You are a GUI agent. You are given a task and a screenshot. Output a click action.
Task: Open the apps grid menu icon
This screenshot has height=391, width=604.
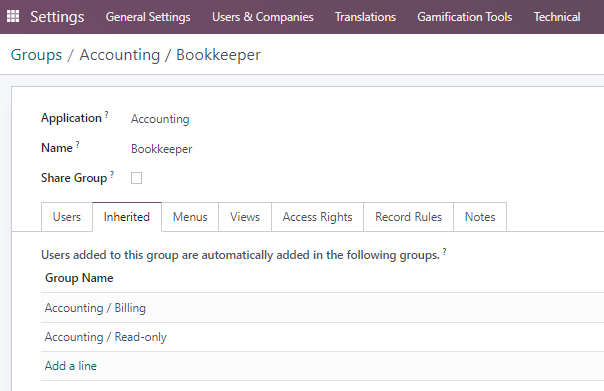(x=13, y=16)
